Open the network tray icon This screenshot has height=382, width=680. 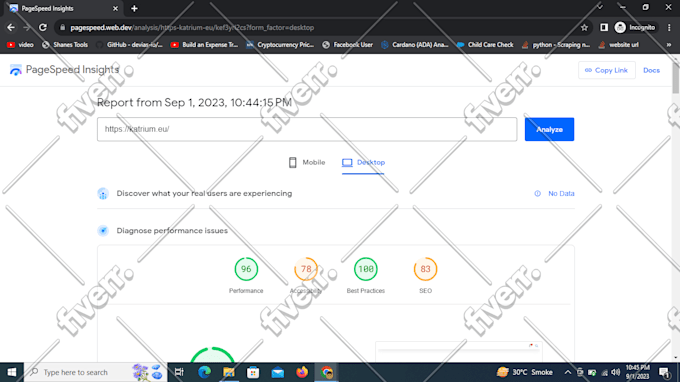coord(604,372)
